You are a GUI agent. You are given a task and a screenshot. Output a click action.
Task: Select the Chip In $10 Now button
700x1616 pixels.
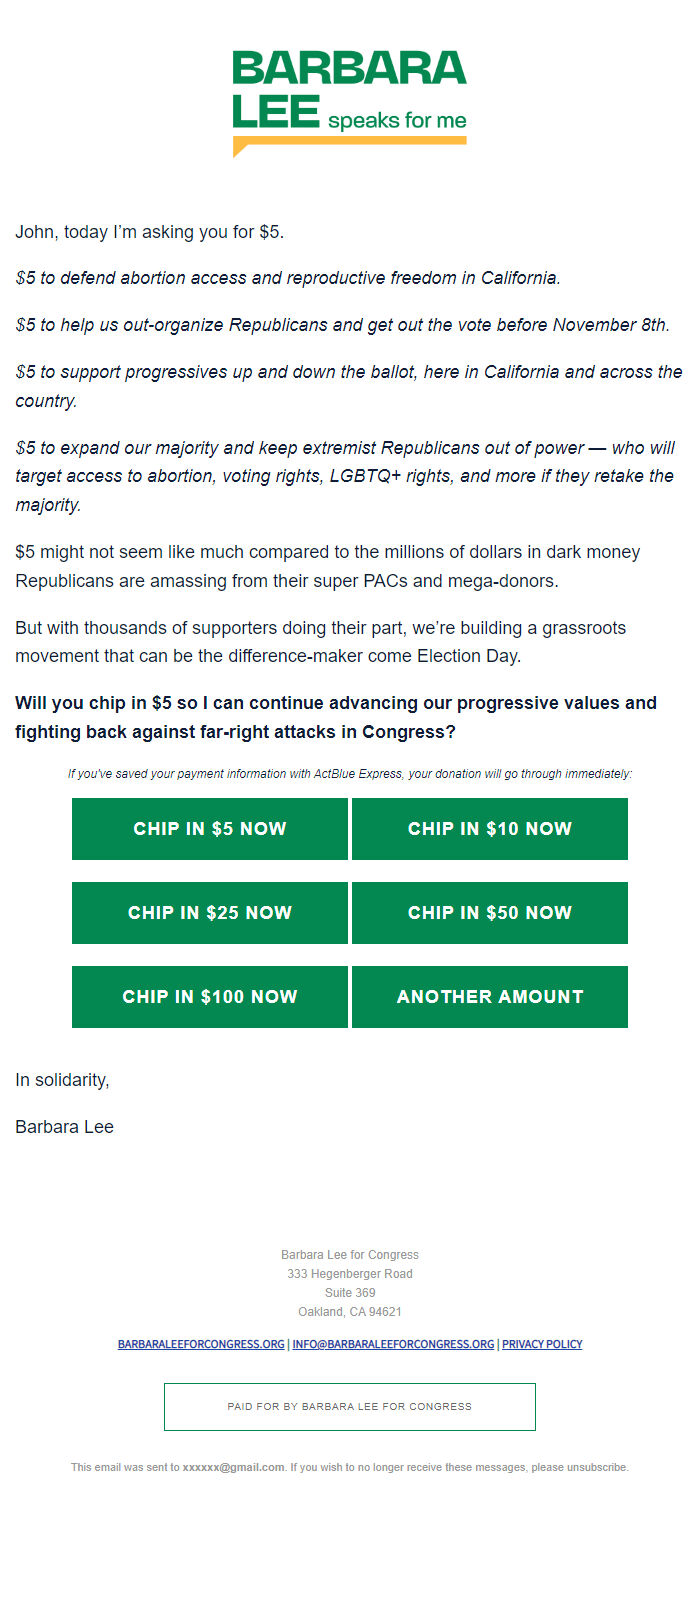click(490, 829)
